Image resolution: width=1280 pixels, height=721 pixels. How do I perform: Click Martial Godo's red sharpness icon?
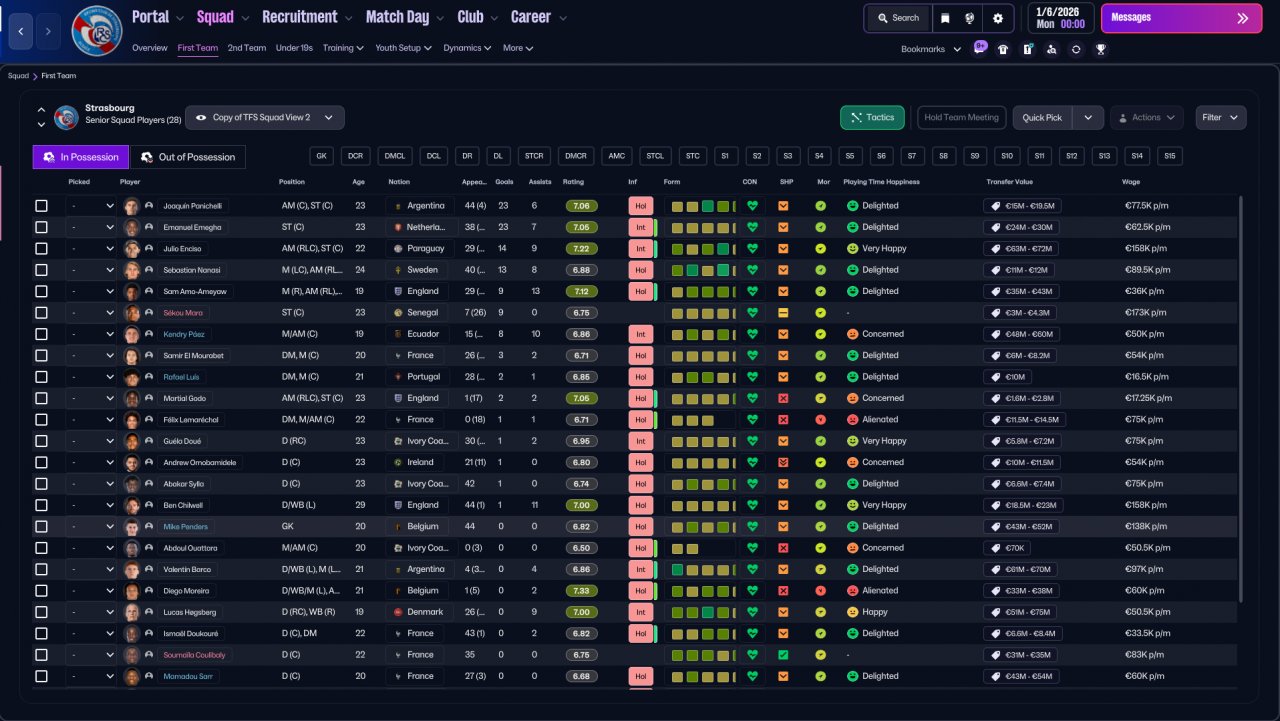pyautogui.click(x=783, y=398)
